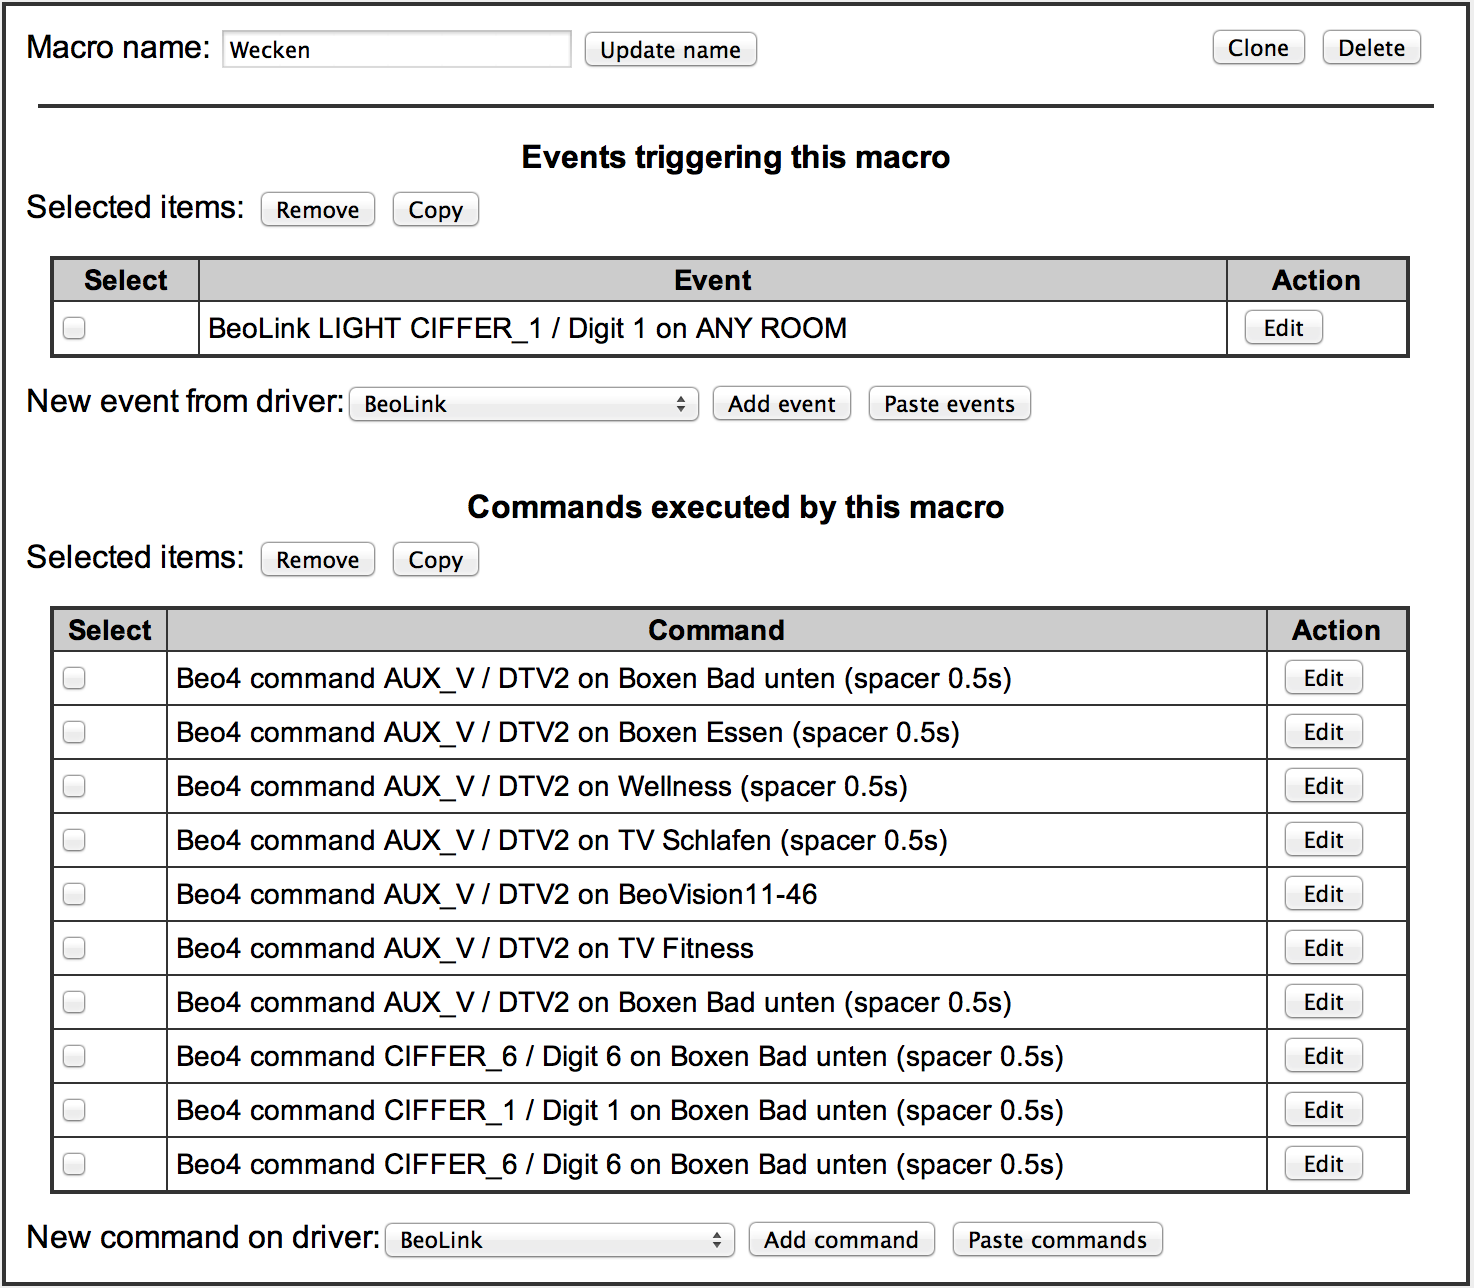Edit the BeoVision11-46 command
The width and height of the screenshot is (1474, 1288).
pyautogui.click(x=1323, y=894)
